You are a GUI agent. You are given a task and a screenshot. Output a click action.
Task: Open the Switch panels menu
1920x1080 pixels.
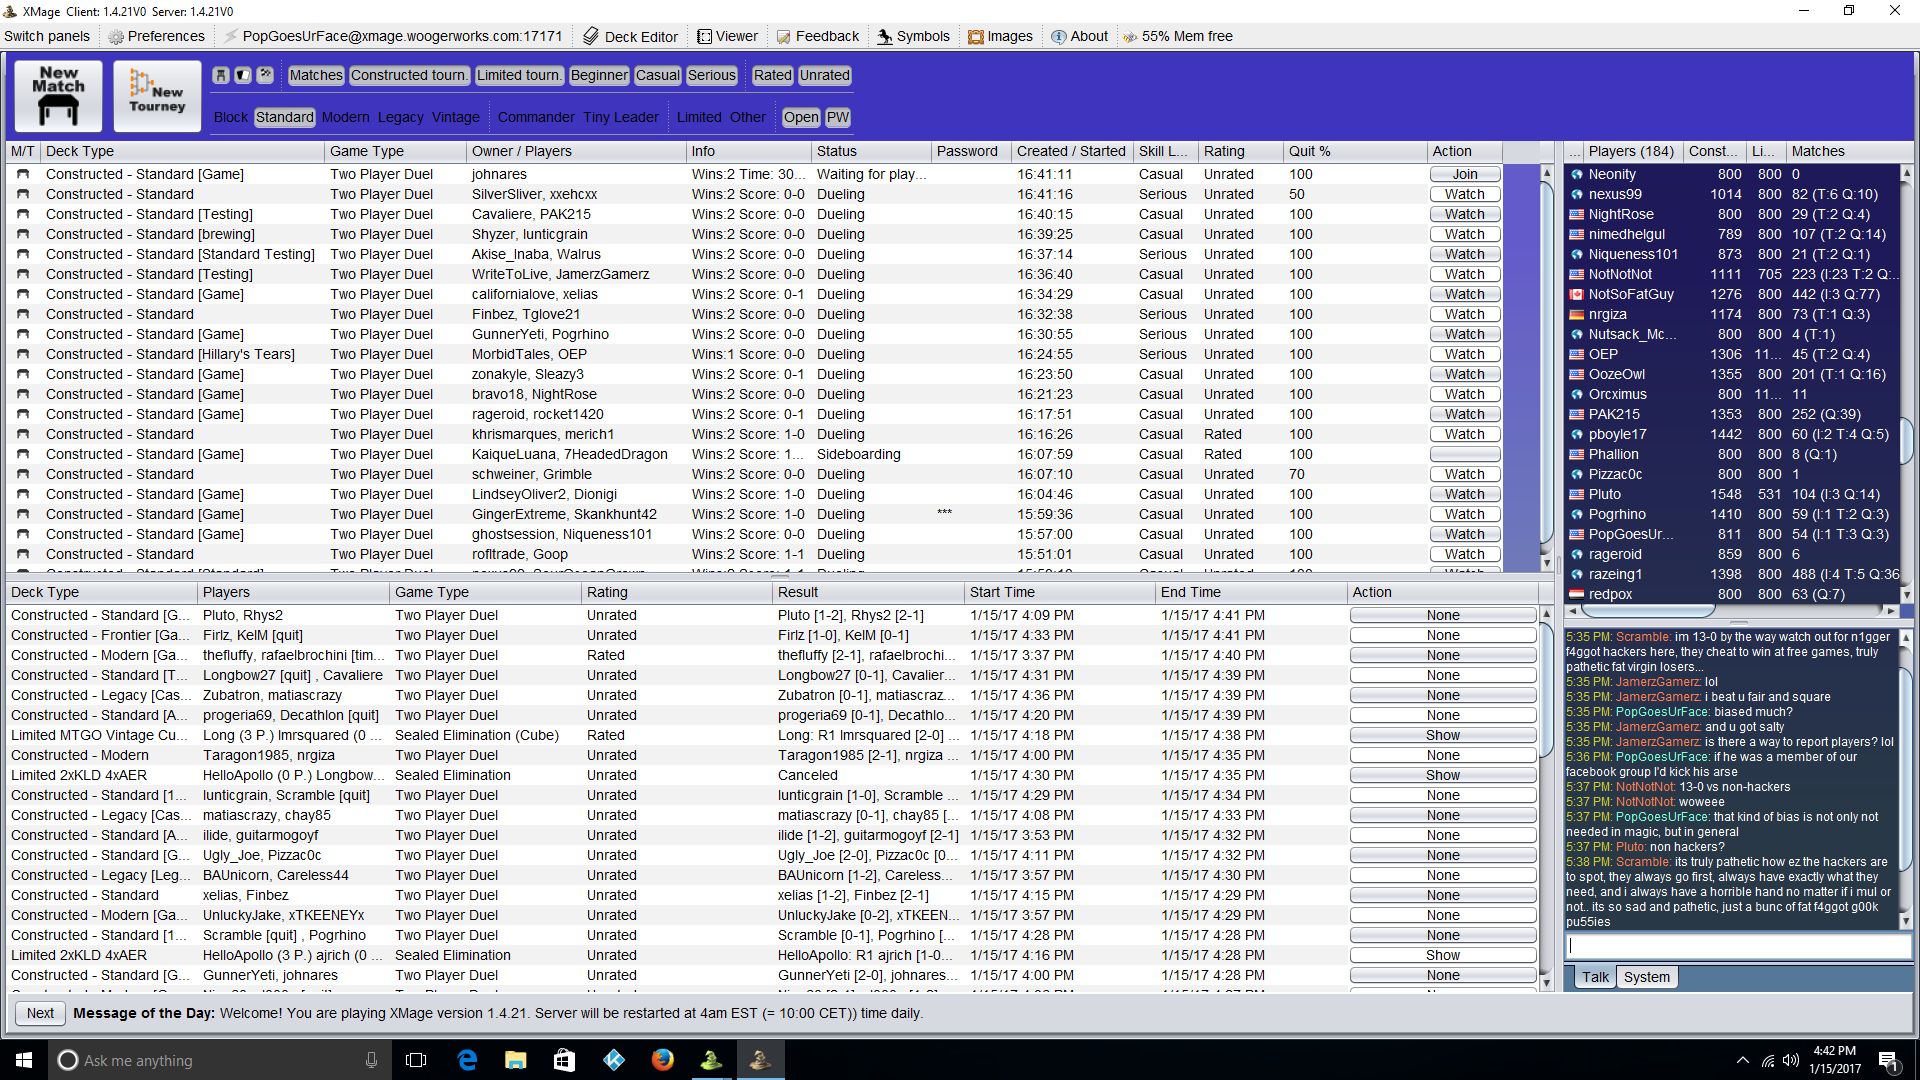[47, 36]
